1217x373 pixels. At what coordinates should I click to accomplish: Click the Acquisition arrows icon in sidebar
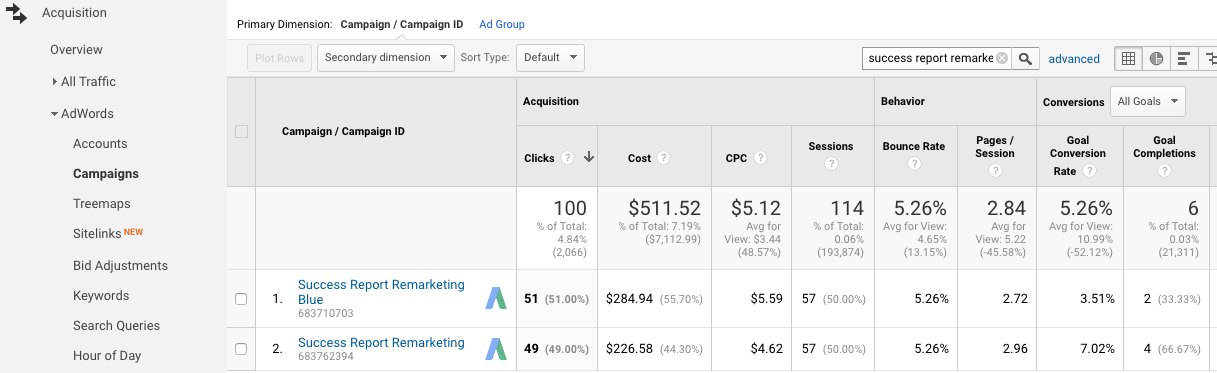pyautogui.click(x=16, y=13)
